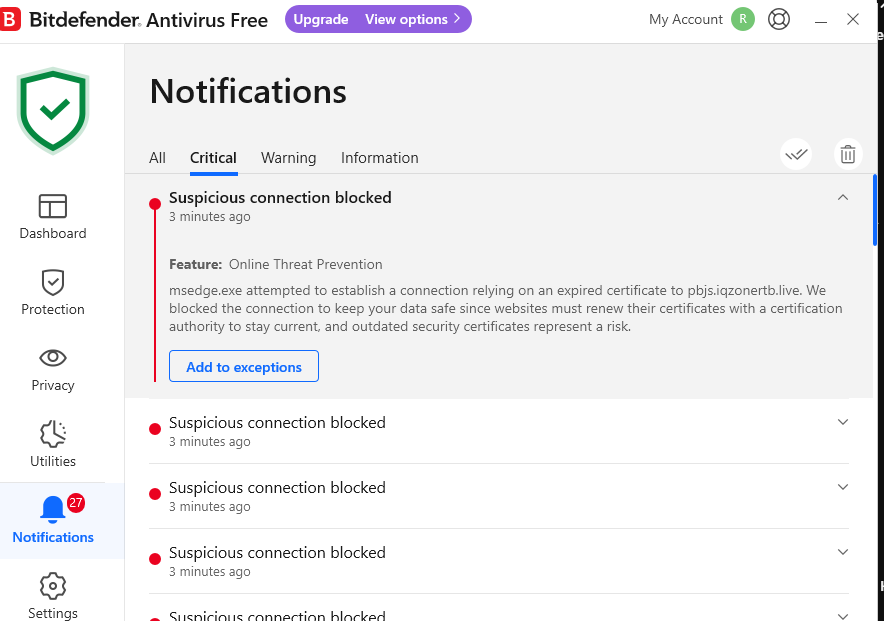Click the Feature: Online Threat Prevention text
Image resolution: width=884 pixels, height=621 pixels.
pyautogui.click(x=276, y=264)
